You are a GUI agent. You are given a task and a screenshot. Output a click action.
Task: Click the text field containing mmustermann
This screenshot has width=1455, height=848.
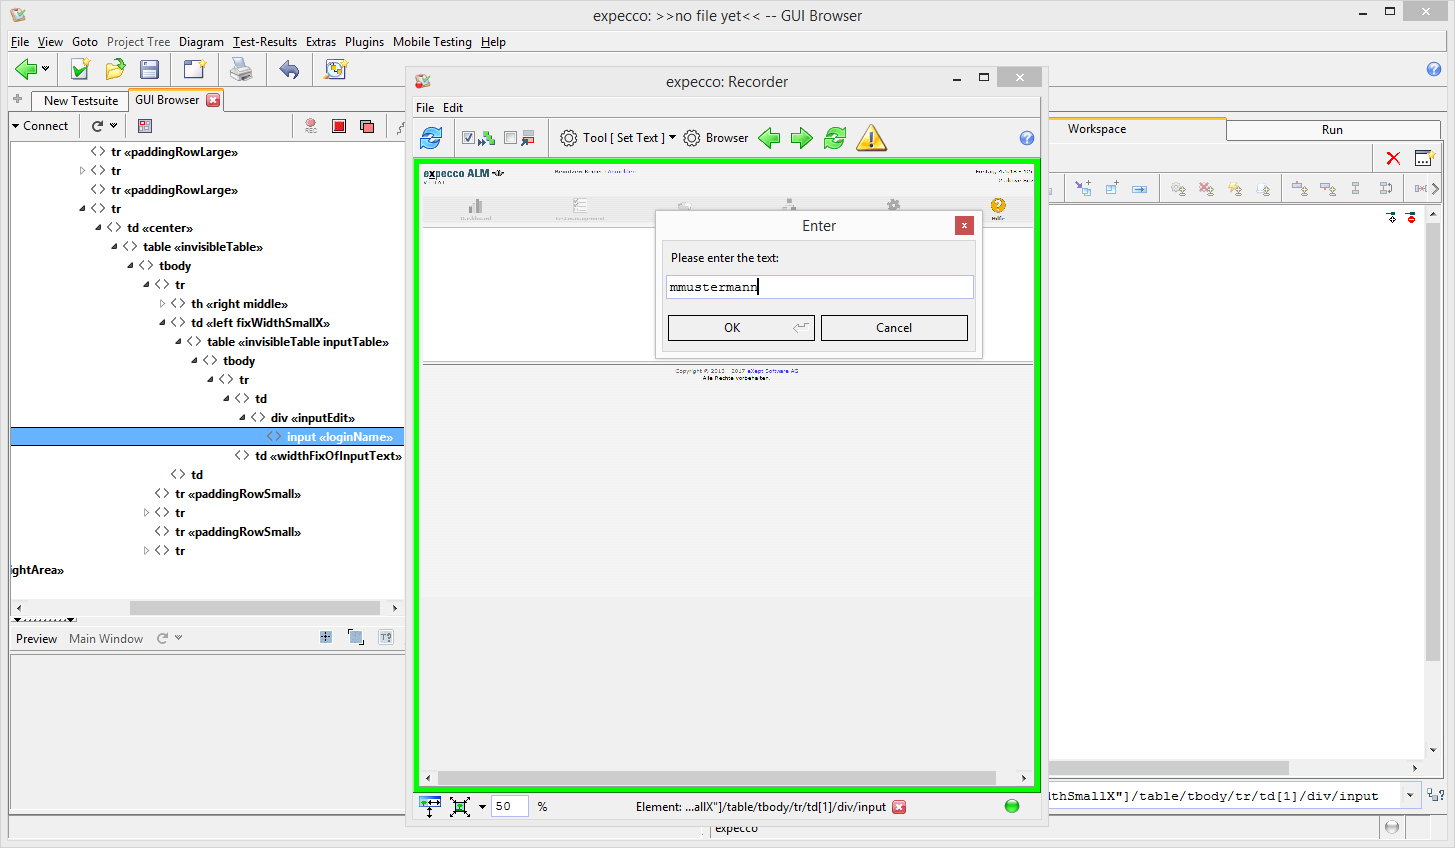point(819,287)
